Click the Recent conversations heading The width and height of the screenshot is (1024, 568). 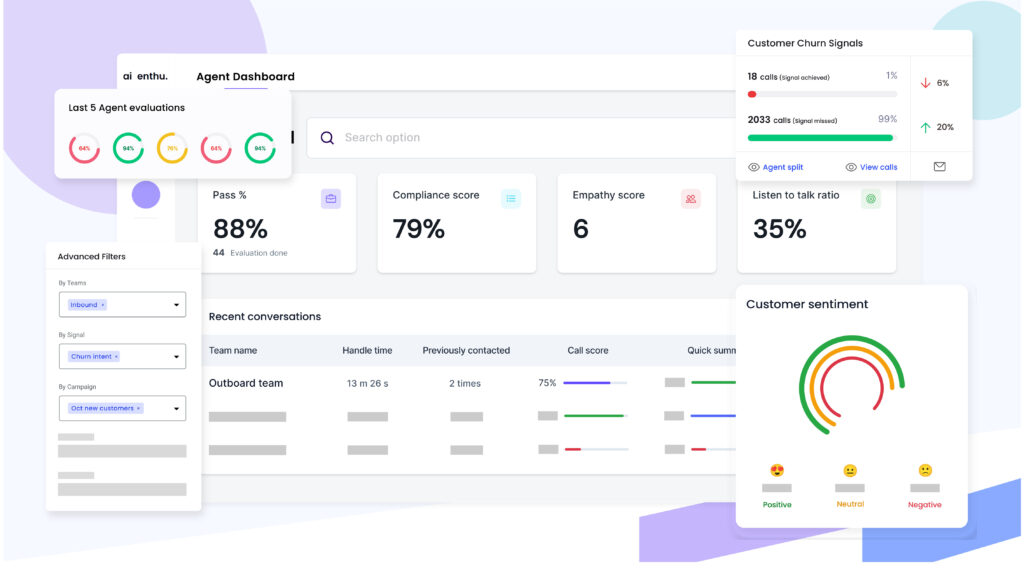[x=264, y=317]
